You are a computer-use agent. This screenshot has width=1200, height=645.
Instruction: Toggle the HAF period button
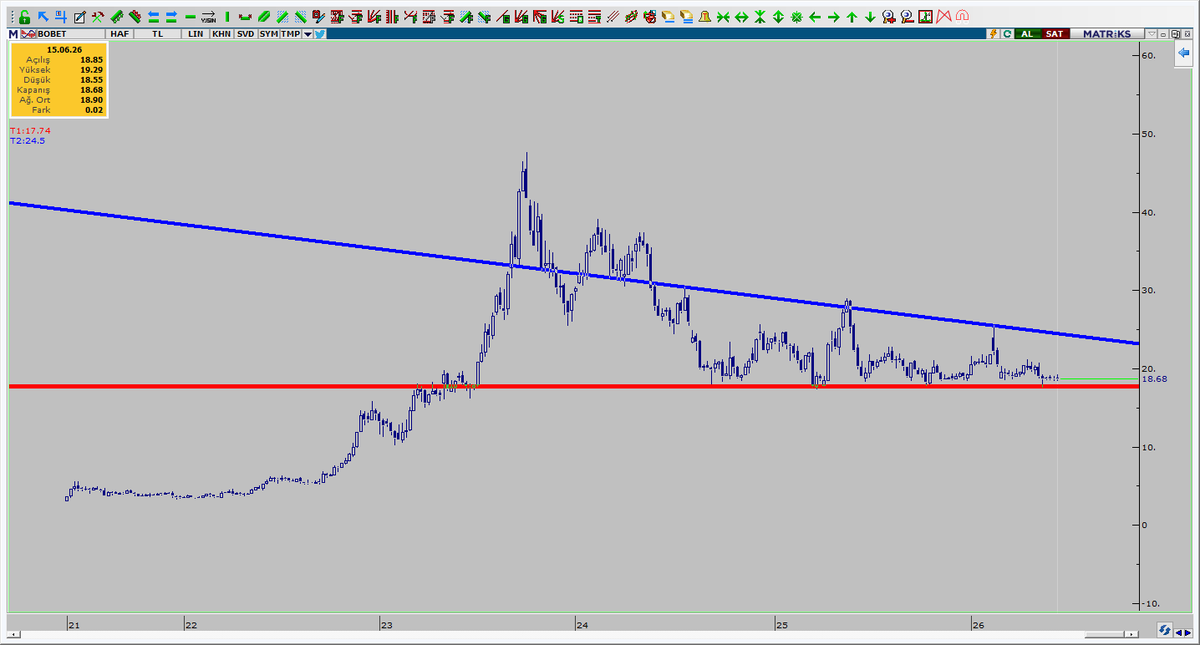coord(119,34)
